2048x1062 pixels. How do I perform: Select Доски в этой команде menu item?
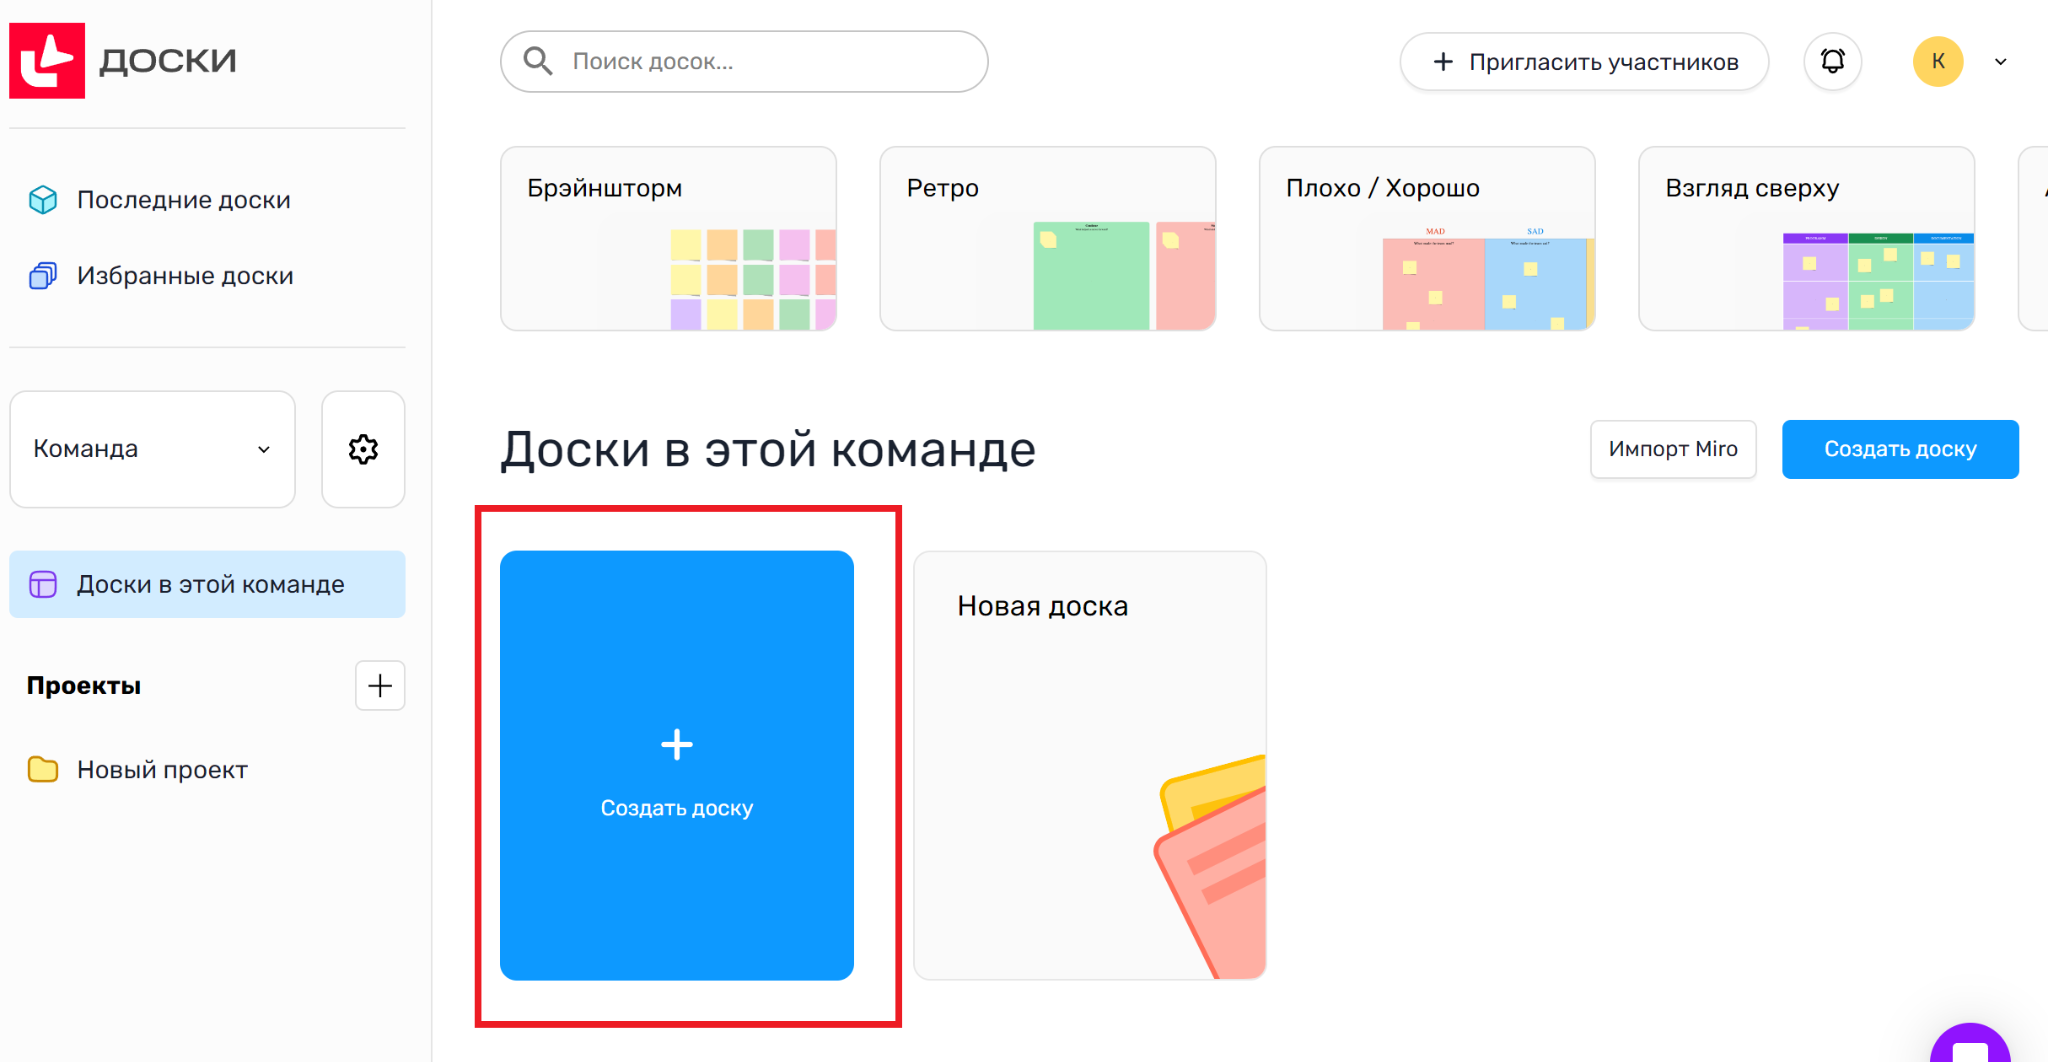click(207, 584)
